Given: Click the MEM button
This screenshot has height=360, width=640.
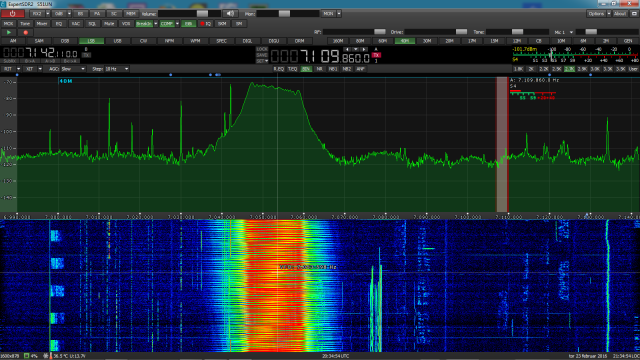Looking at the screenshot, I should (131, 13).
